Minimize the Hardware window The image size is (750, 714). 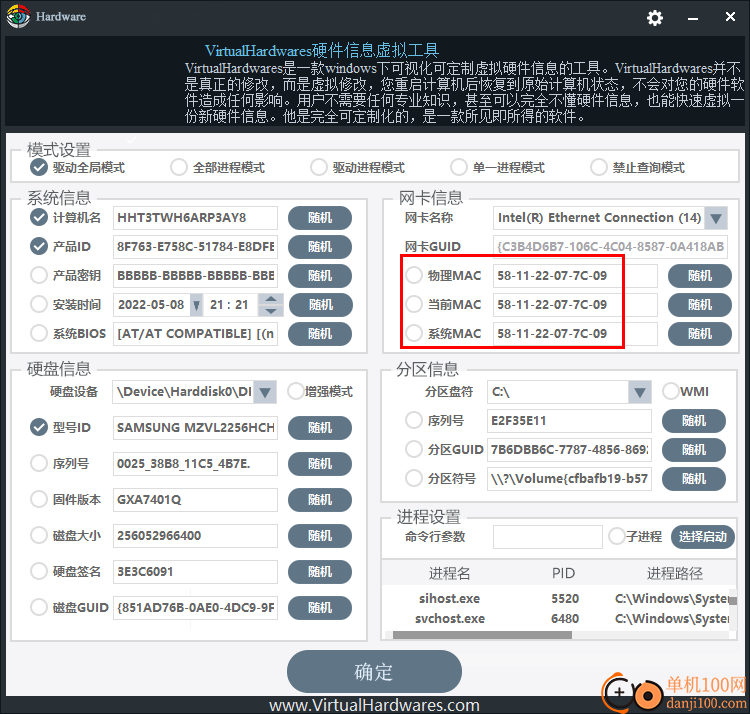click(x=693, y=19)
